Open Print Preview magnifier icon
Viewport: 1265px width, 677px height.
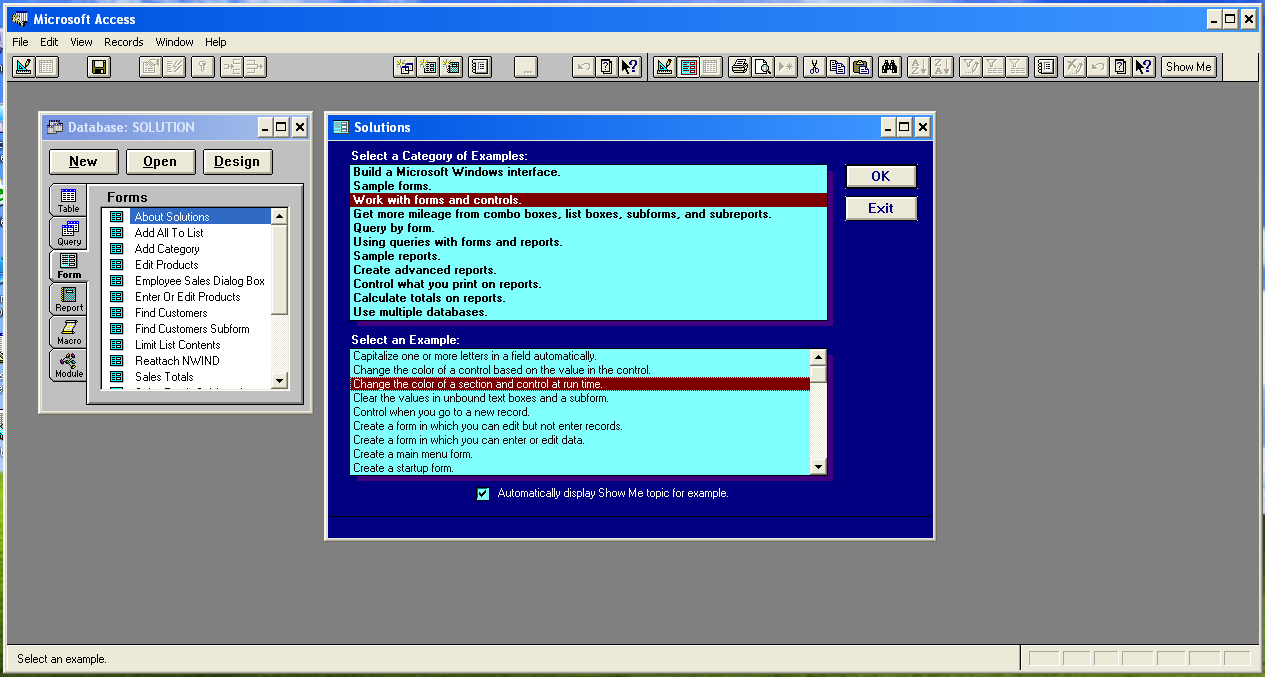coord(763,67)
